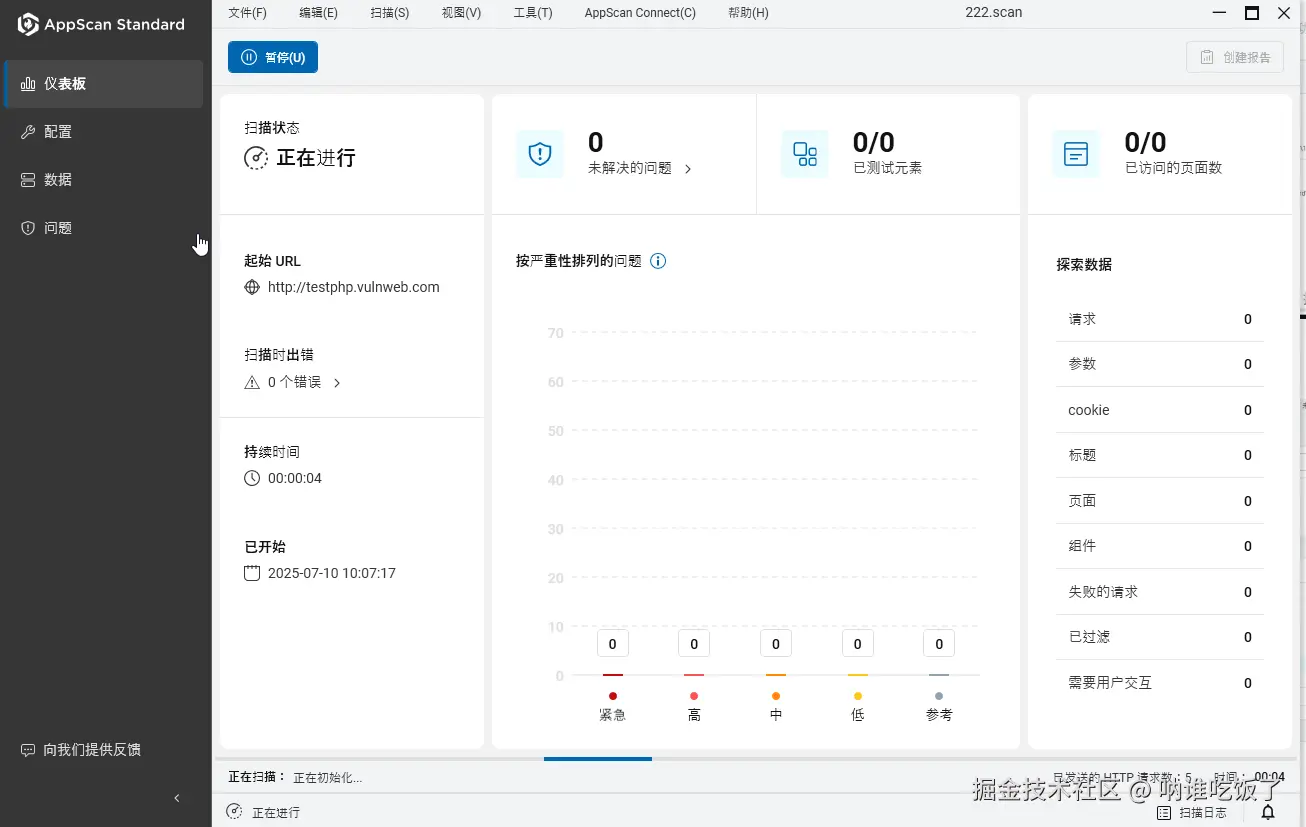Open the 问题 issues sidebar item
1306x827 pixels.
click(x=104, y=228)
